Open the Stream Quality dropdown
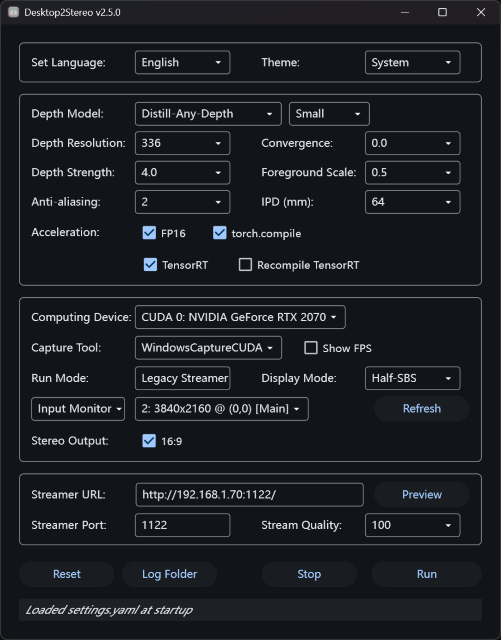The width and height of the screenshot is (501, 640). click(412, 525)
